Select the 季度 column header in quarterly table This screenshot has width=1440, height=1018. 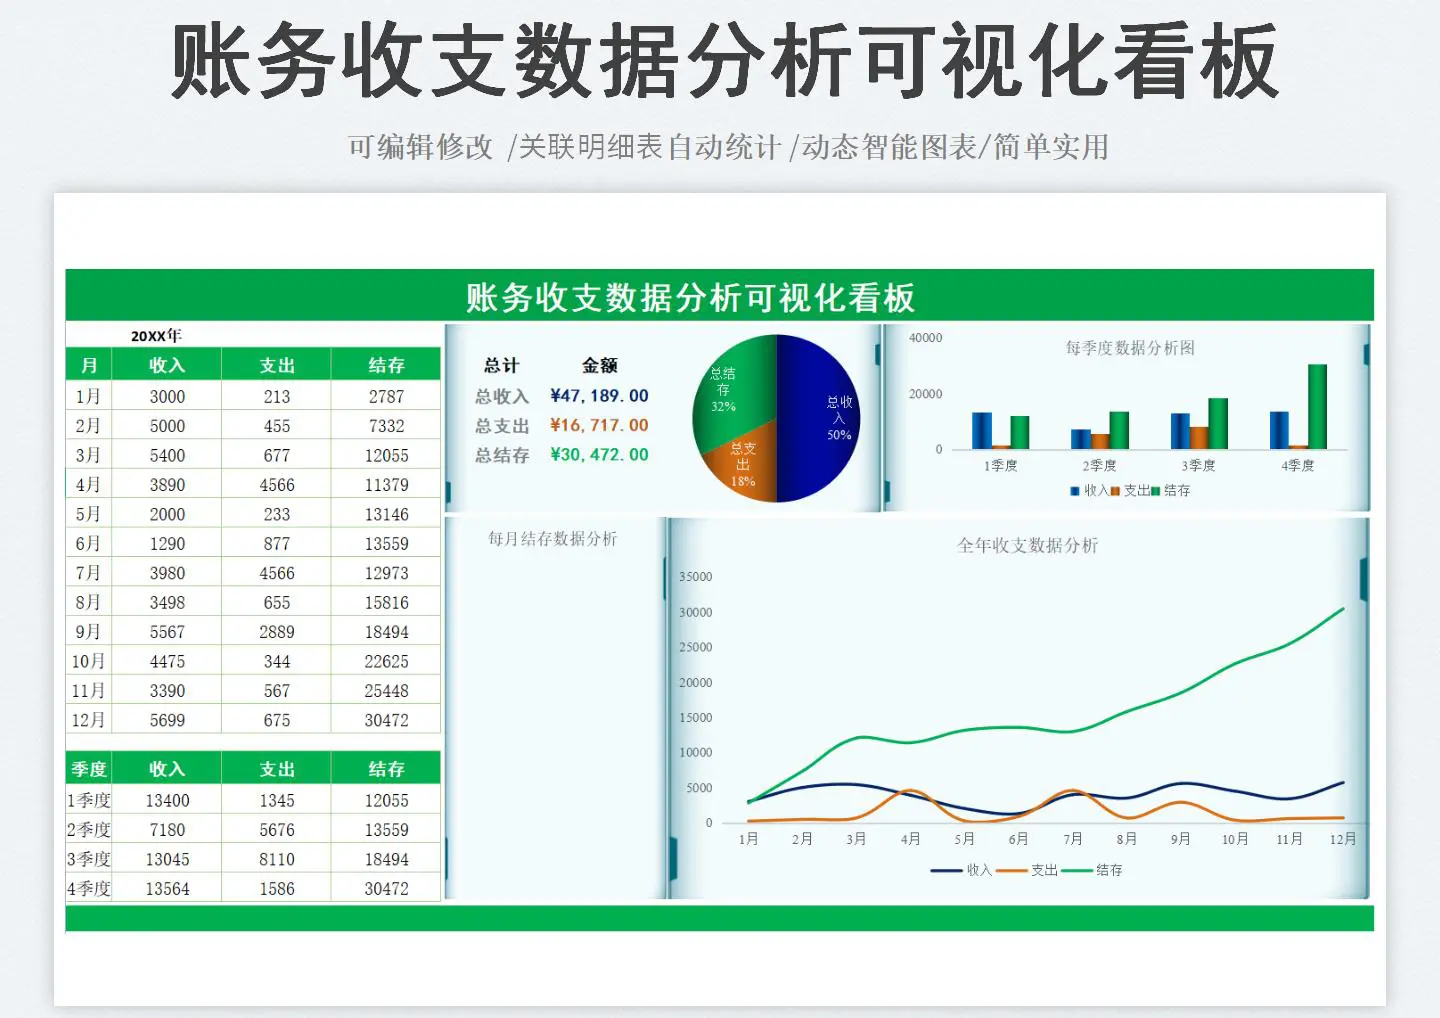pyautogui.click(x=89, y=769)
